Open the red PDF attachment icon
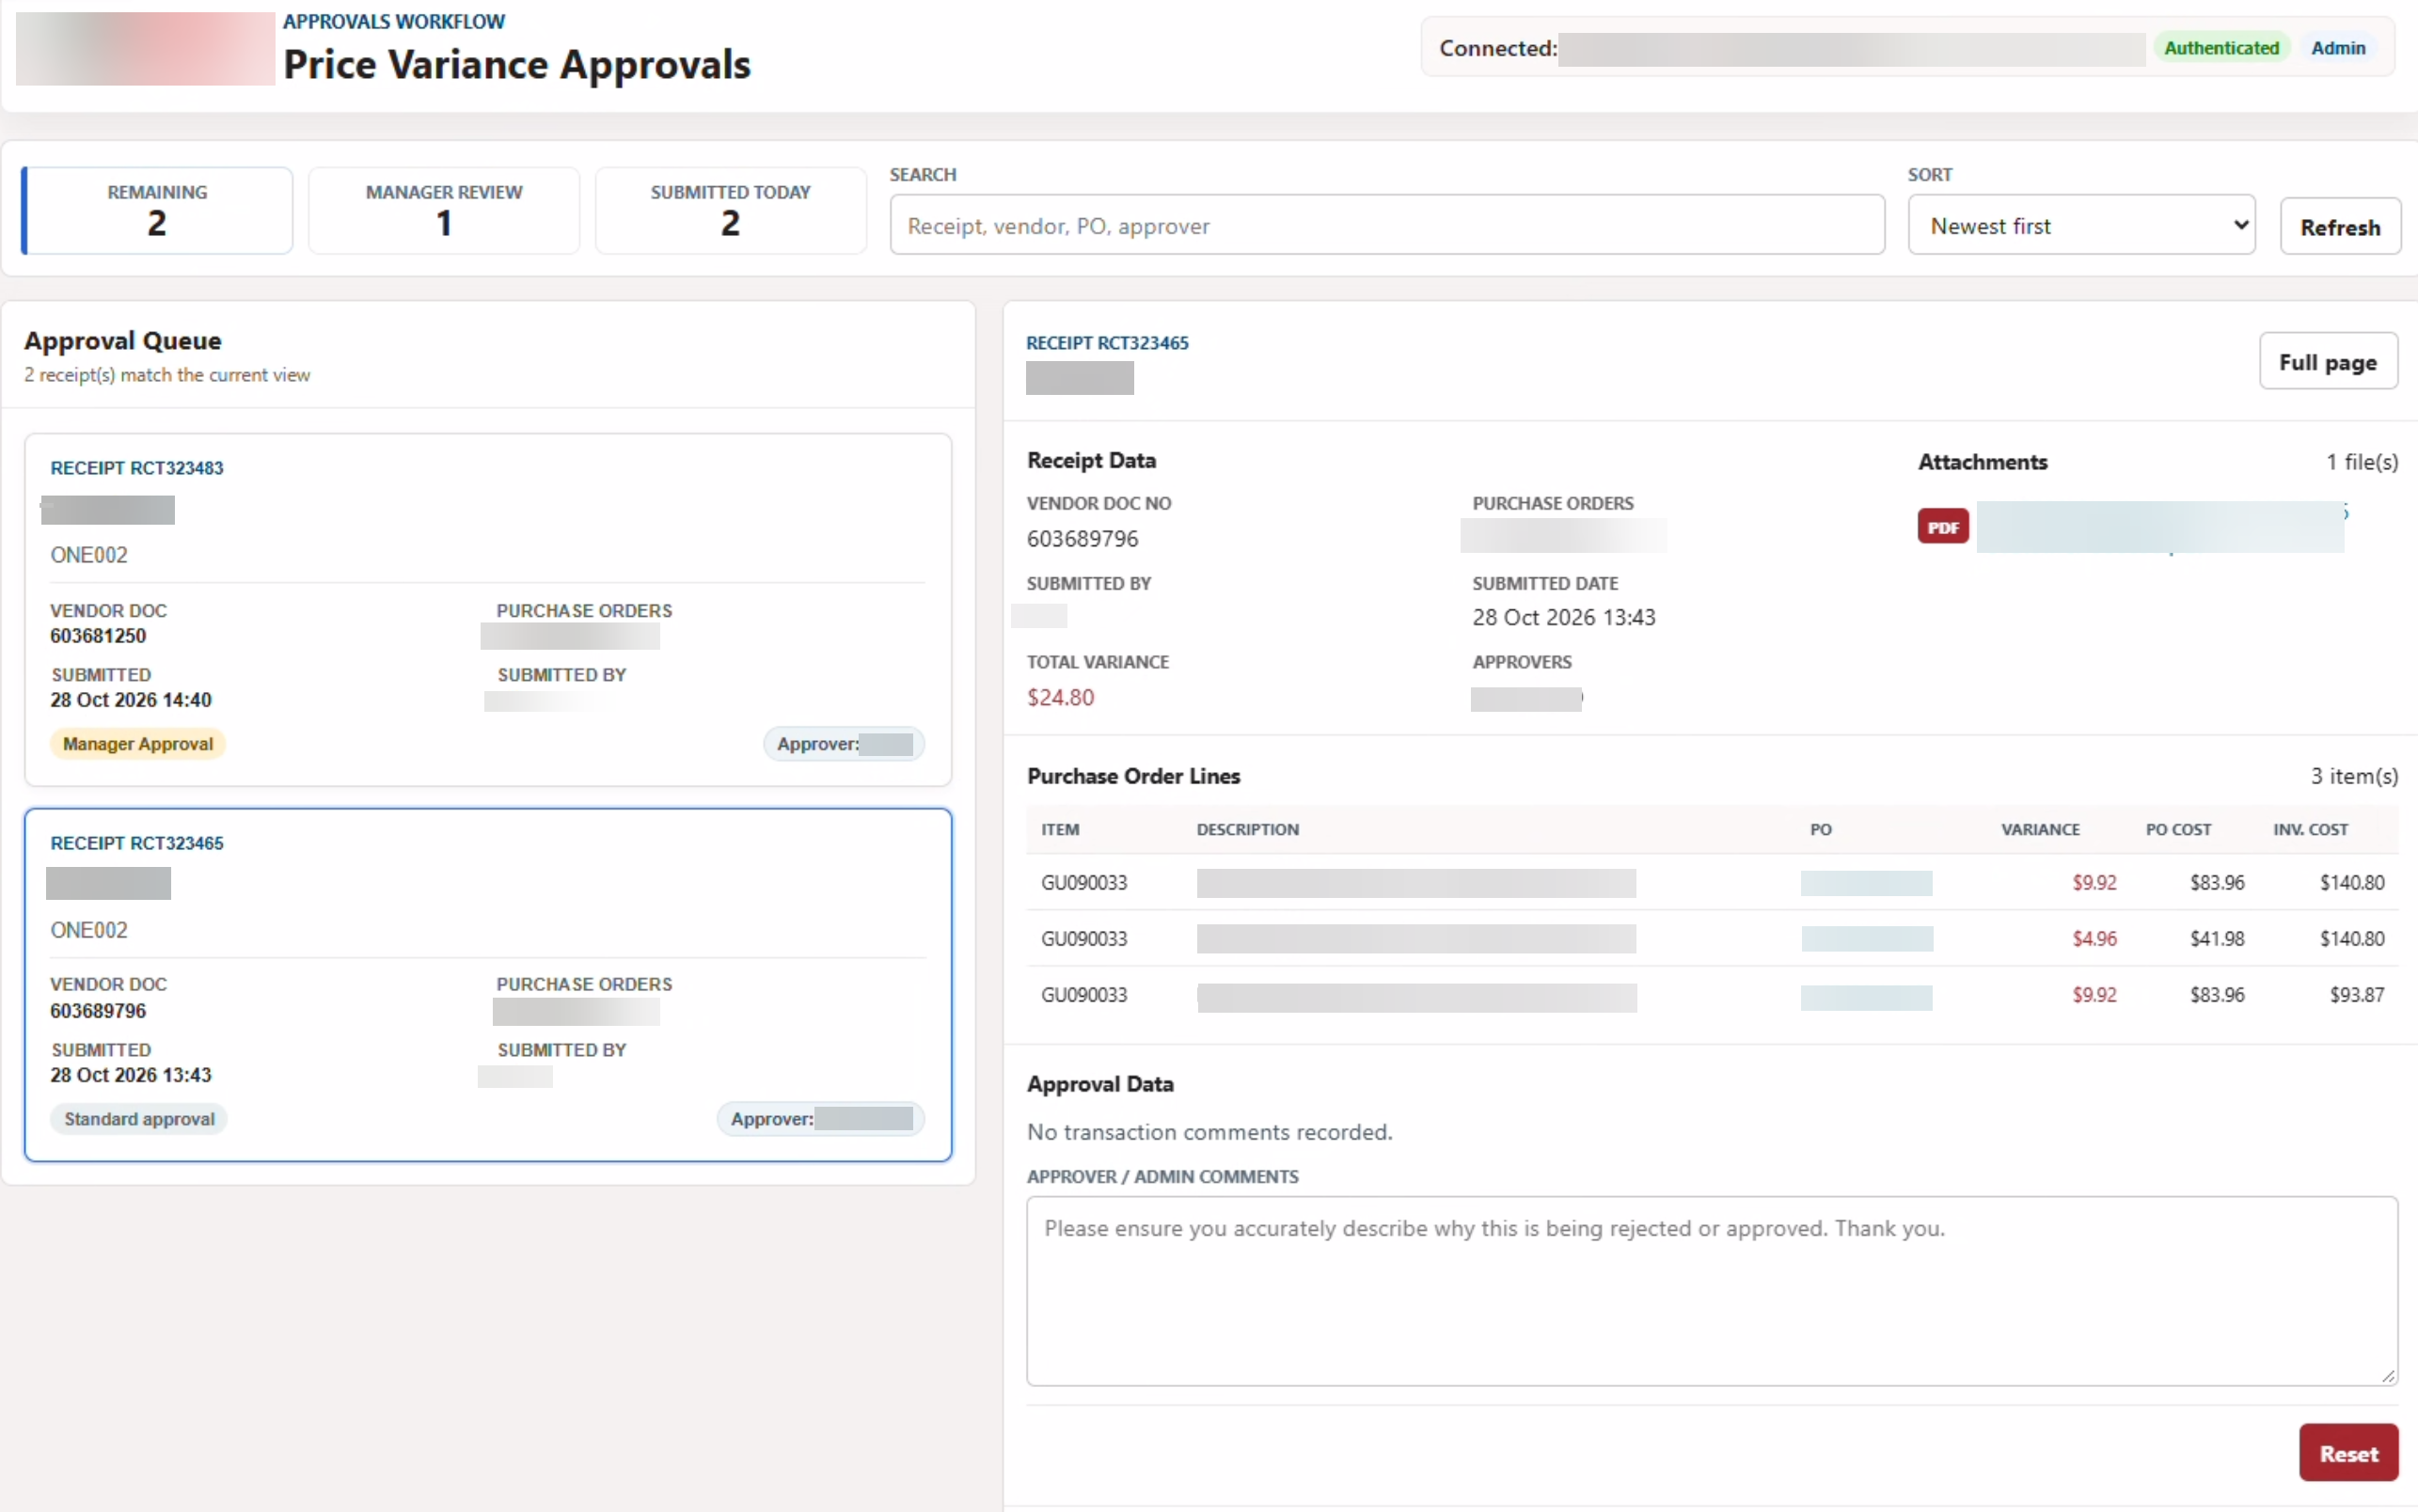Viewport: 2418px width, 1512px height. [1942, 527]
